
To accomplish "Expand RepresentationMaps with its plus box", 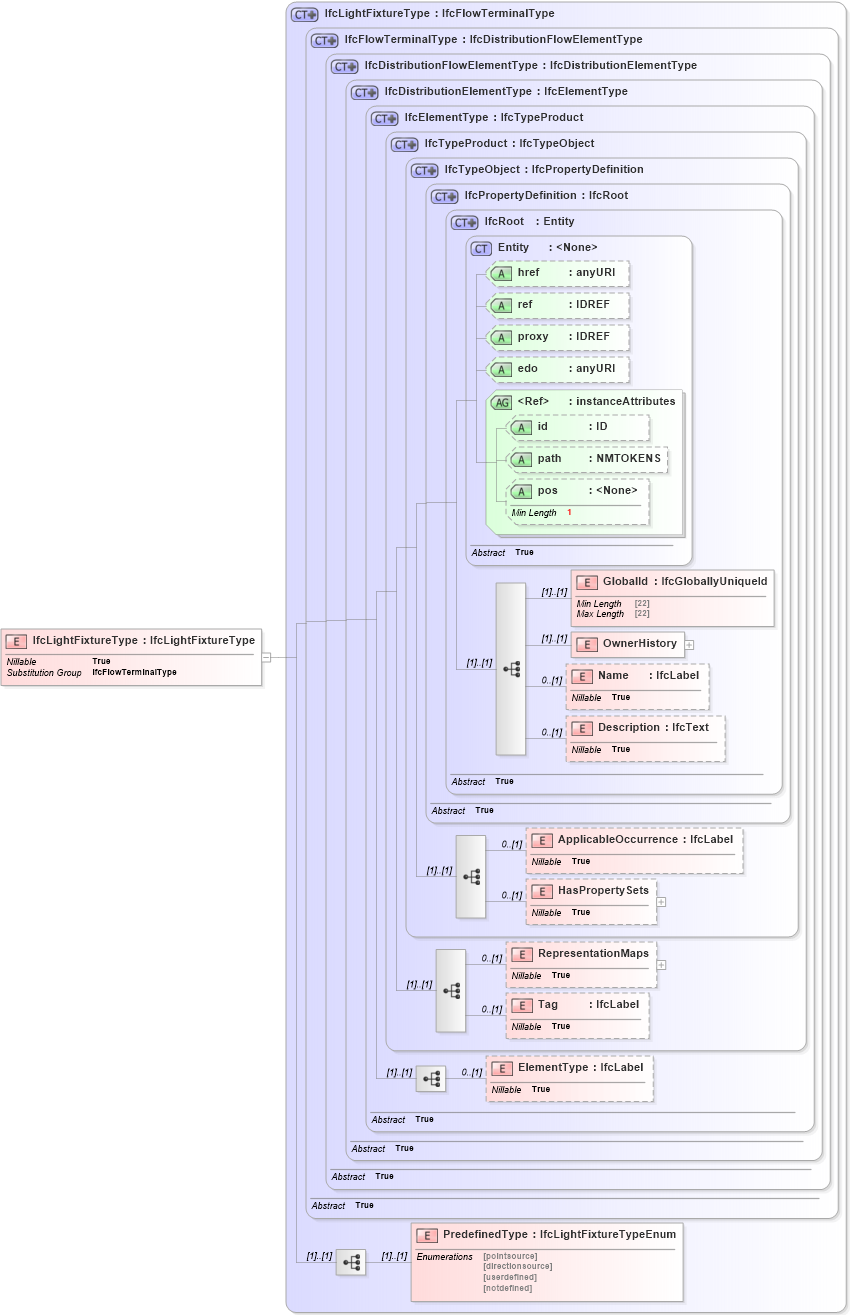I will point(662,964).
